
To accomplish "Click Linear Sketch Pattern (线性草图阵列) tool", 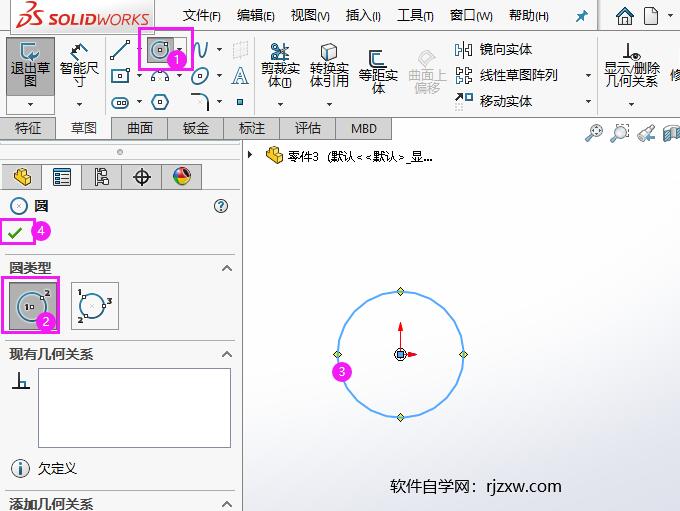I will pos(506,75).
